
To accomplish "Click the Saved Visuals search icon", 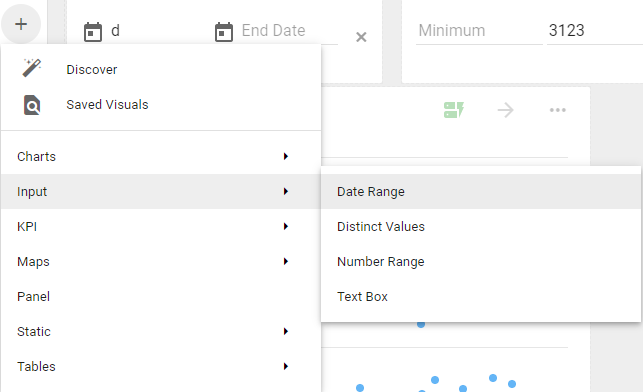I will pyautogui.click(x=32, y=105).
